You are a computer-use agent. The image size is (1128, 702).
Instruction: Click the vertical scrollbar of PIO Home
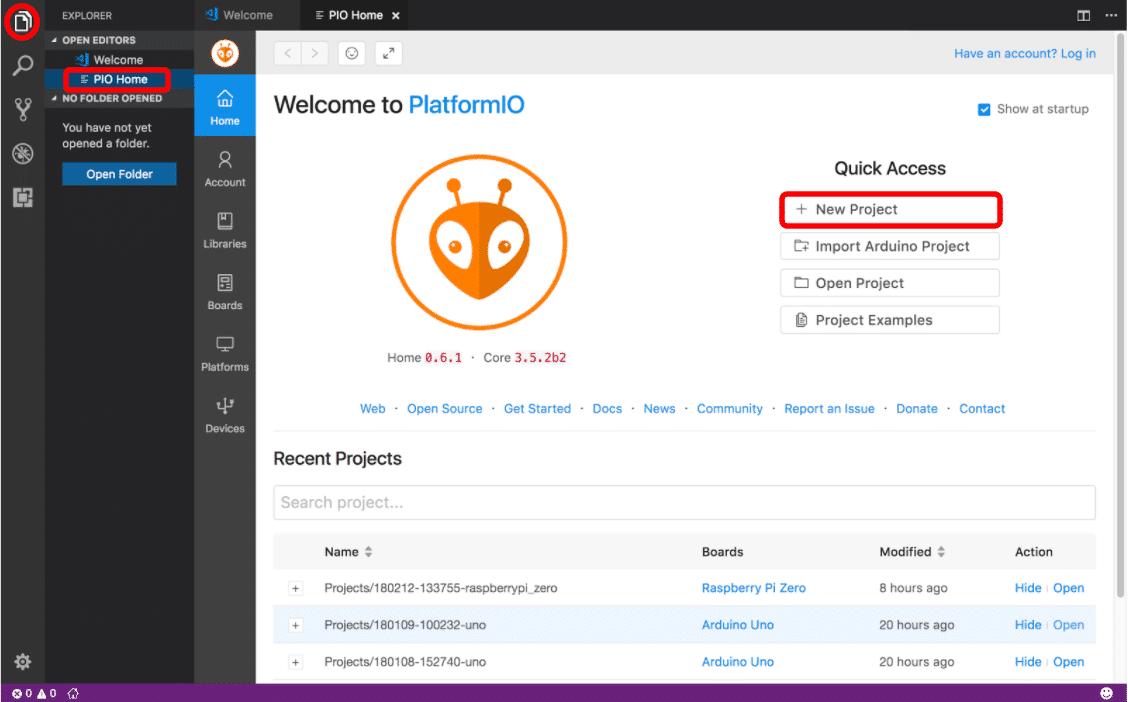coord(1121,316)
